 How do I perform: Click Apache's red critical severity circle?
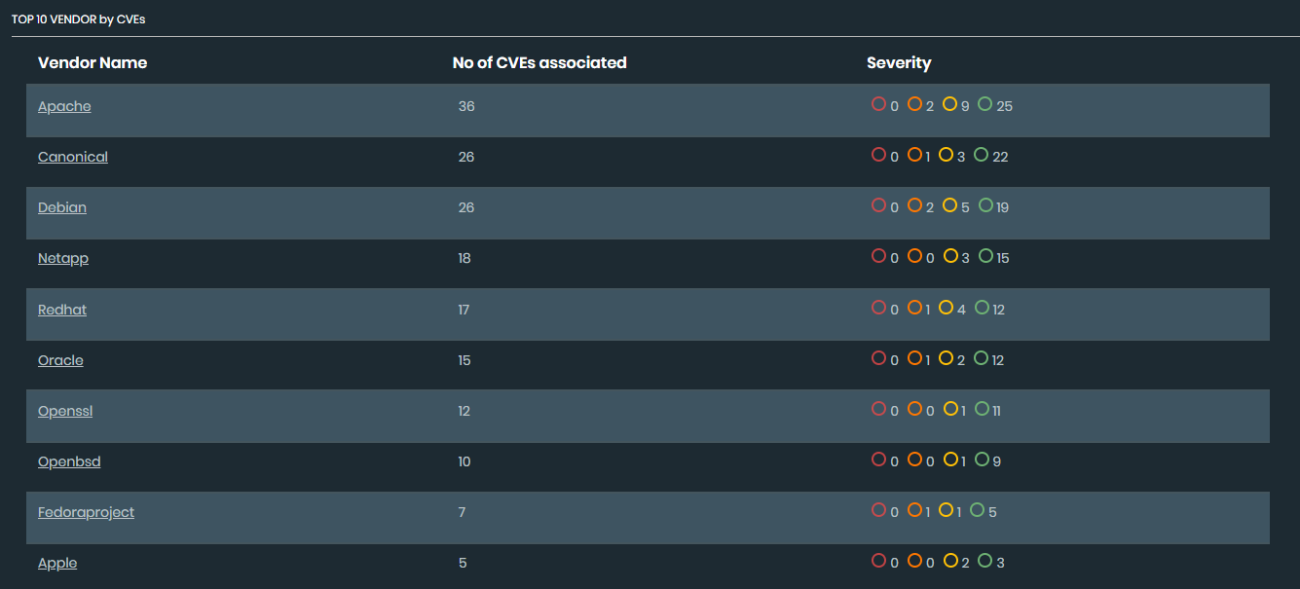[x=879, y=104]
